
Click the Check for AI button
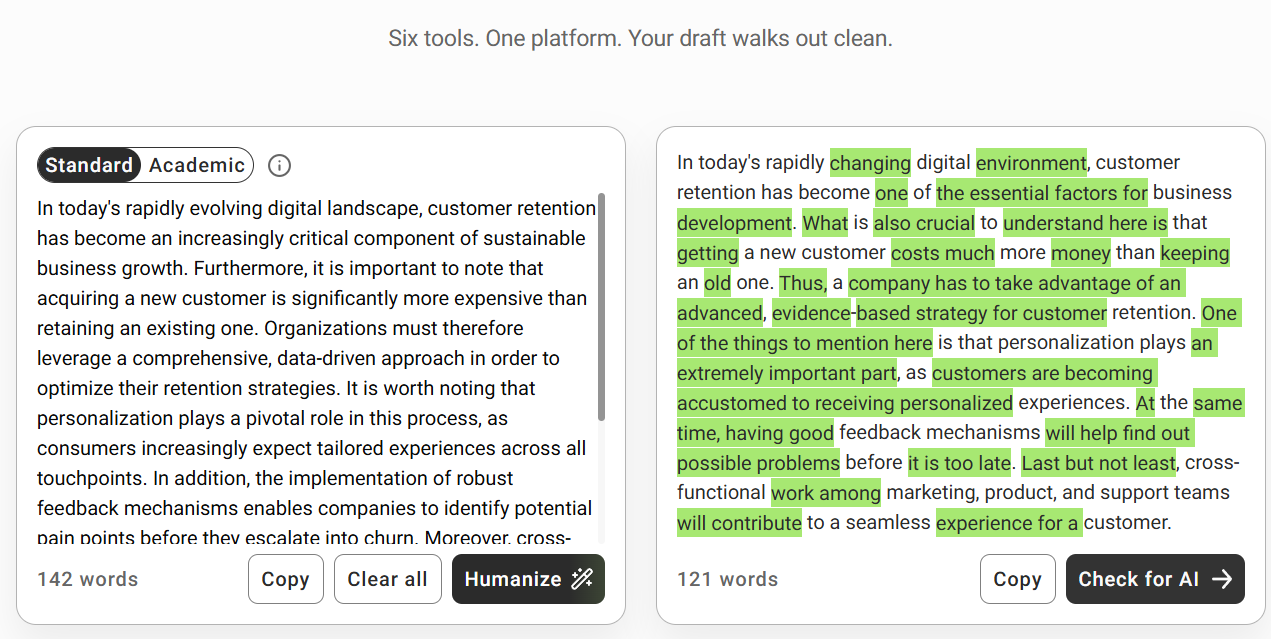pyautogui.click(x=1155, y=579)
